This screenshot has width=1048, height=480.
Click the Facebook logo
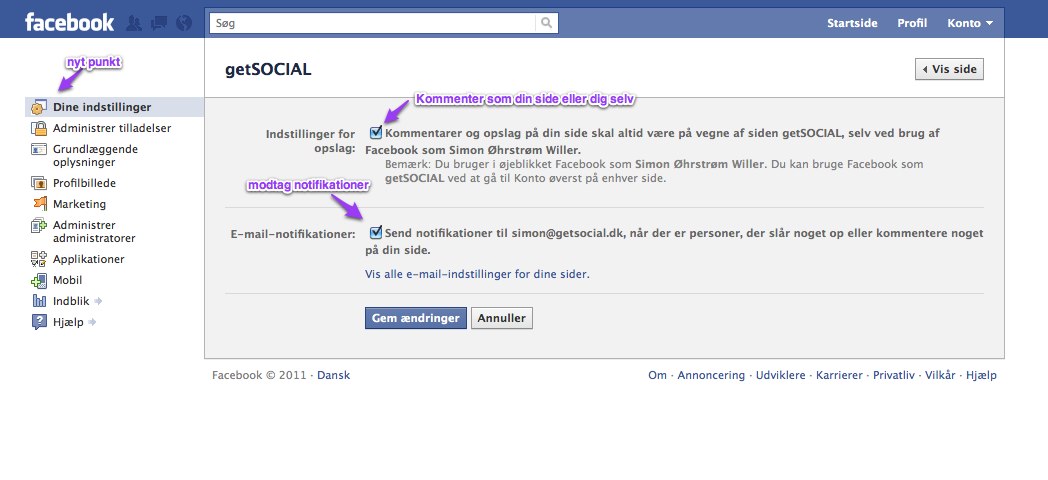(x=70, y=23)
